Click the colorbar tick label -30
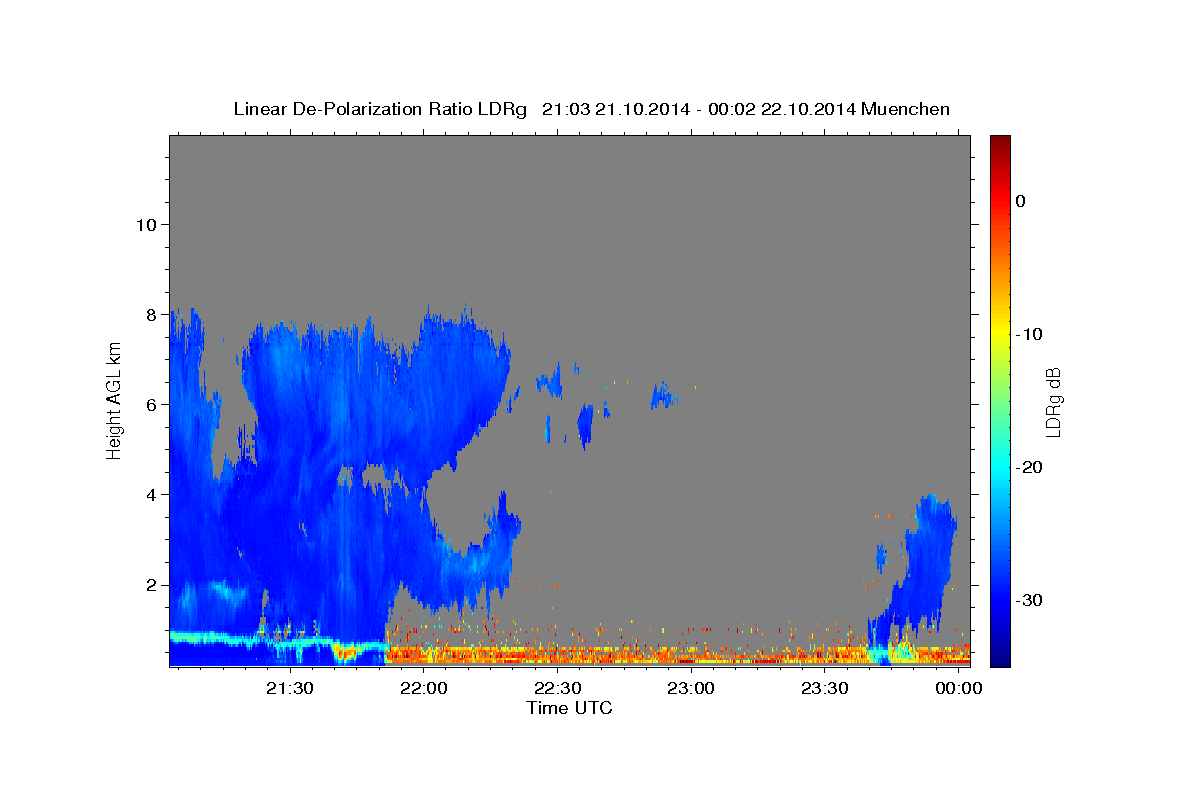The width and height of the screenshot is (1200, 800). (1029, 600)
